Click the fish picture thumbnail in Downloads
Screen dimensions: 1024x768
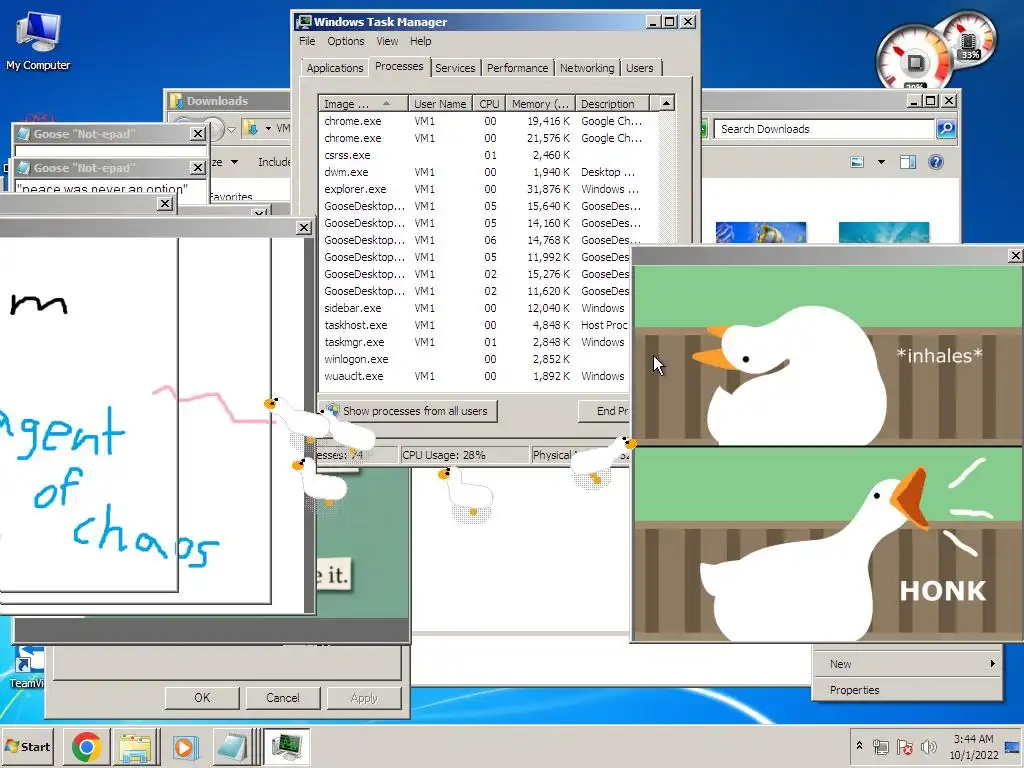761,232
